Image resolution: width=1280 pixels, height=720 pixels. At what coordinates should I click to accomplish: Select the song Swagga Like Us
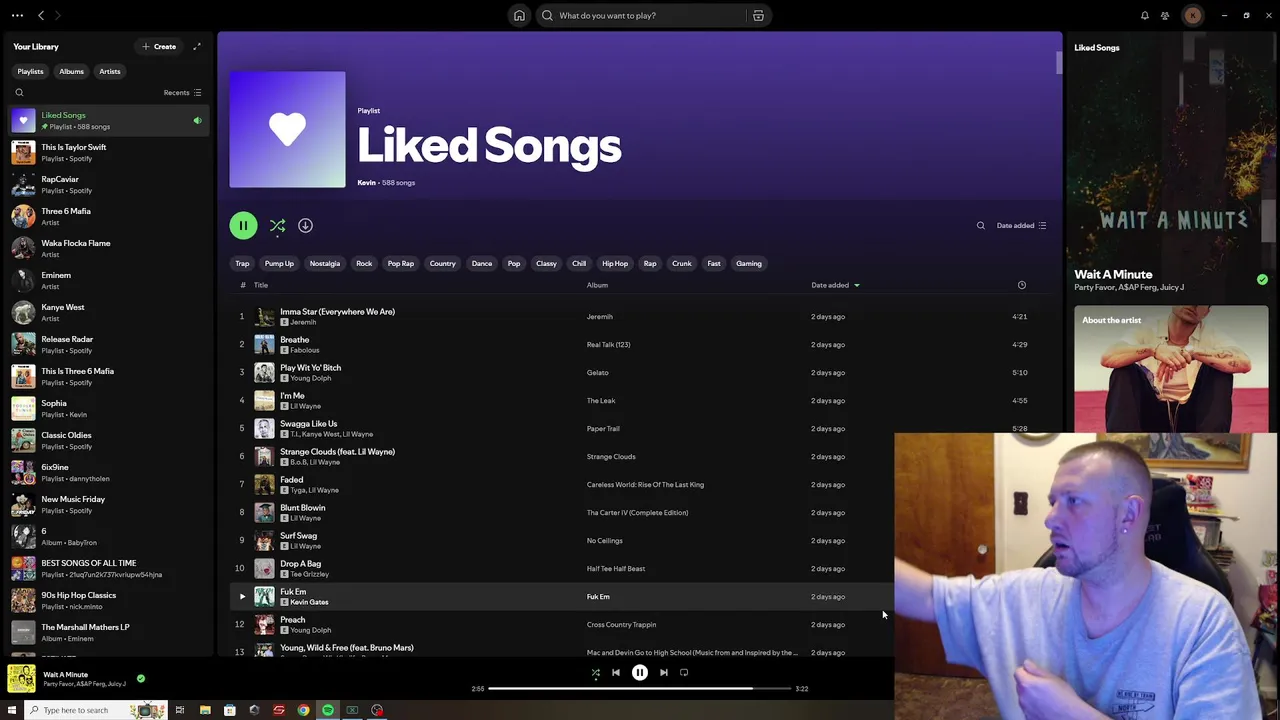308,423
